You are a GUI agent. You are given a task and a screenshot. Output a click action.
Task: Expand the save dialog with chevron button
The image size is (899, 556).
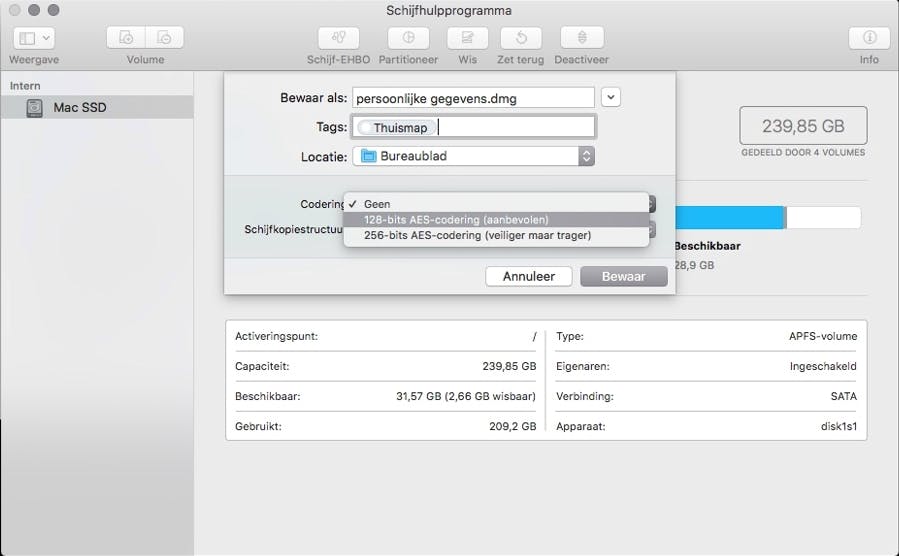tap(612, 97)
